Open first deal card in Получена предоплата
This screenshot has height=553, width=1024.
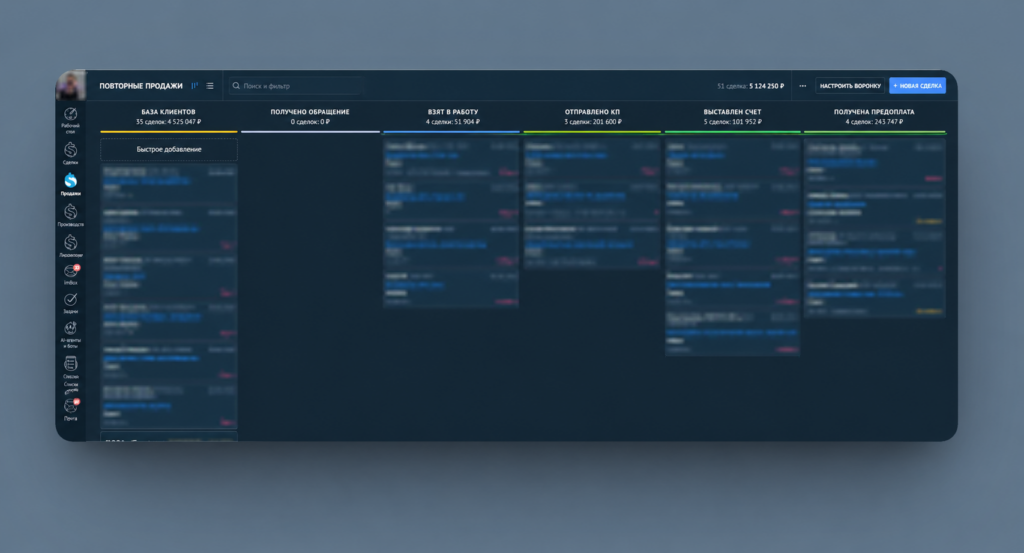click(874, 163)
